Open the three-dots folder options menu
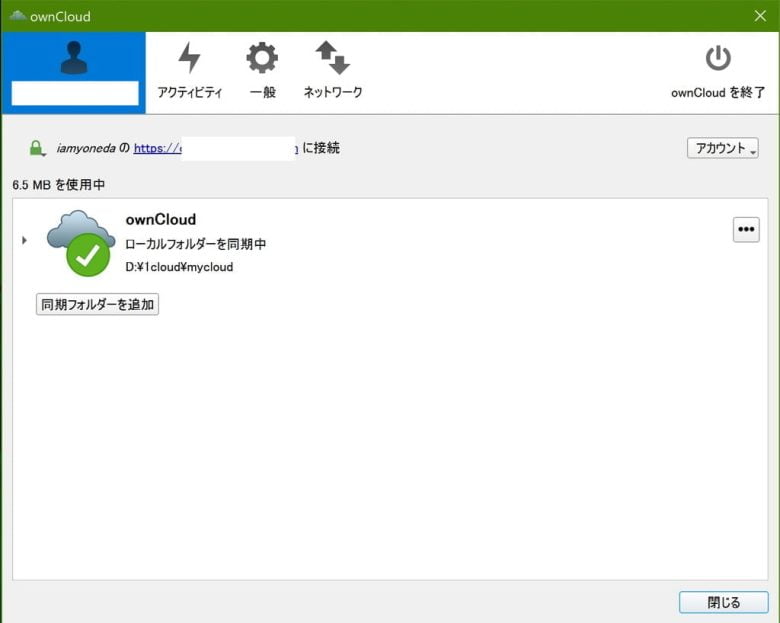The height and width of the screenshot is (623, 780). tap(746, 229)
